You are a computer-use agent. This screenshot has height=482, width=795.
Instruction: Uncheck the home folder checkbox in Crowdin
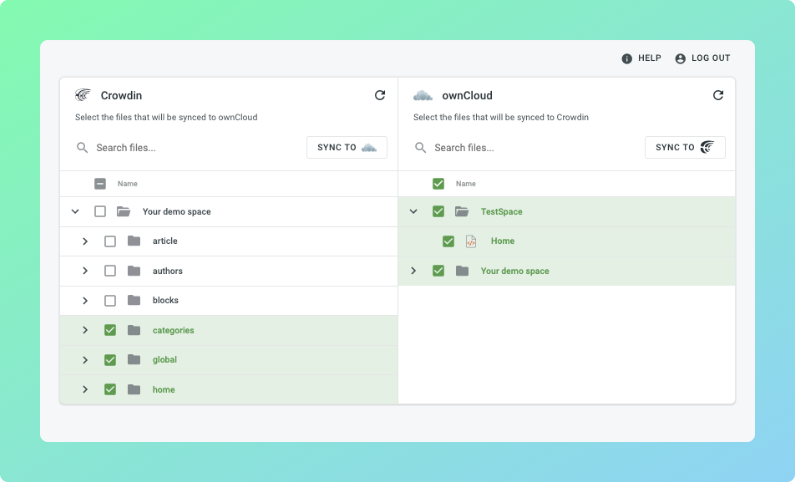click(110, 389)
